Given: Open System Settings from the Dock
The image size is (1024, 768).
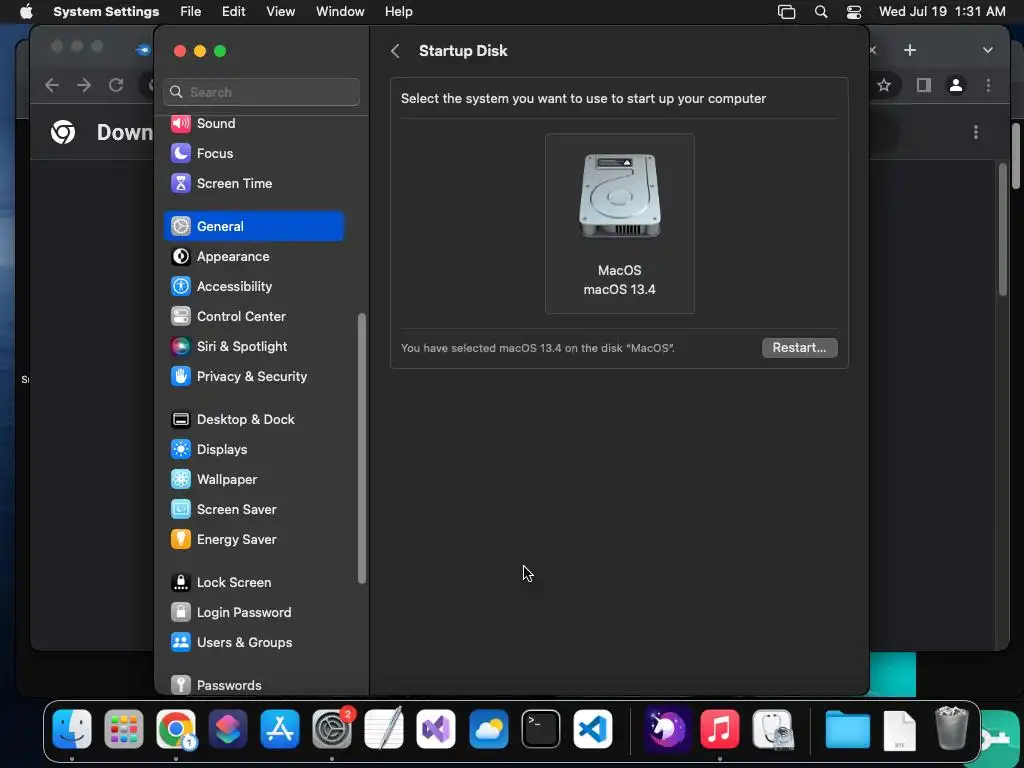Looking at the screenshot, I should click(332, 729).
